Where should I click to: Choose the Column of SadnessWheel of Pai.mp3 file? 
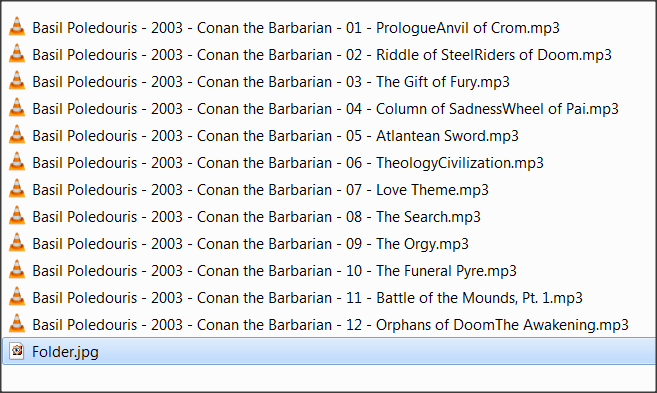pos(326,109)
